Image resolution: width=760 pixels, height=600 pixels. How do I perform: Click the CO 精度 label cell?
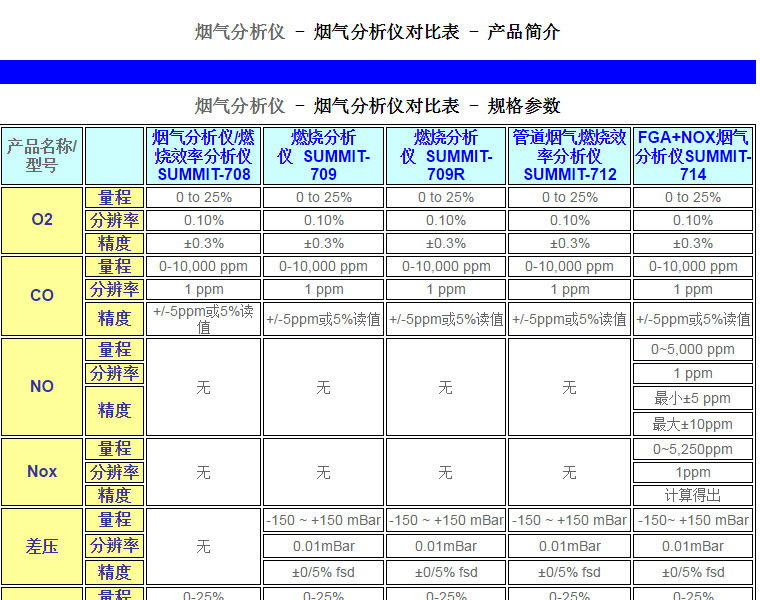pos(114,319)
